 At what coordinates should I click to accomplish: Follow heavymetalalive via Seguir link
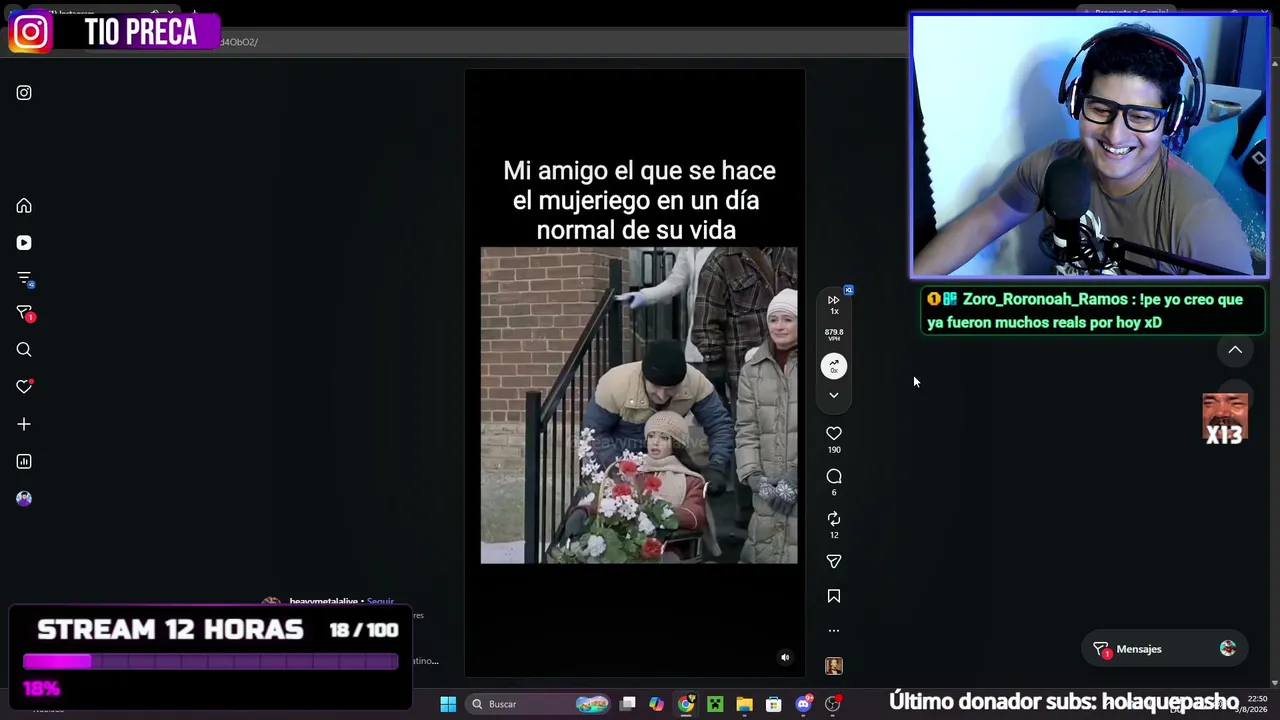380,602
